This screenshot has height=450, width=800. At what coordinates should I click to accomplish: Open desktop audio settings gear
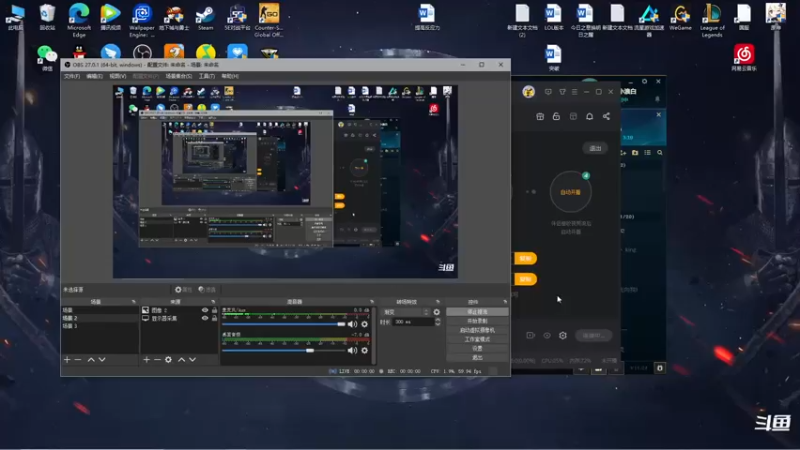(x=364, y=351)
